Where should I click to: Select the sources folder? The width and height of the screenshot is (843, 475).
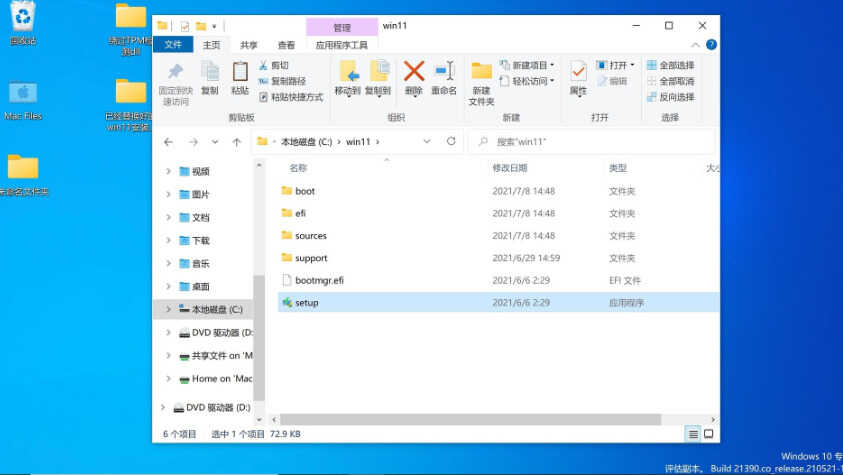(x=311, y=236)
